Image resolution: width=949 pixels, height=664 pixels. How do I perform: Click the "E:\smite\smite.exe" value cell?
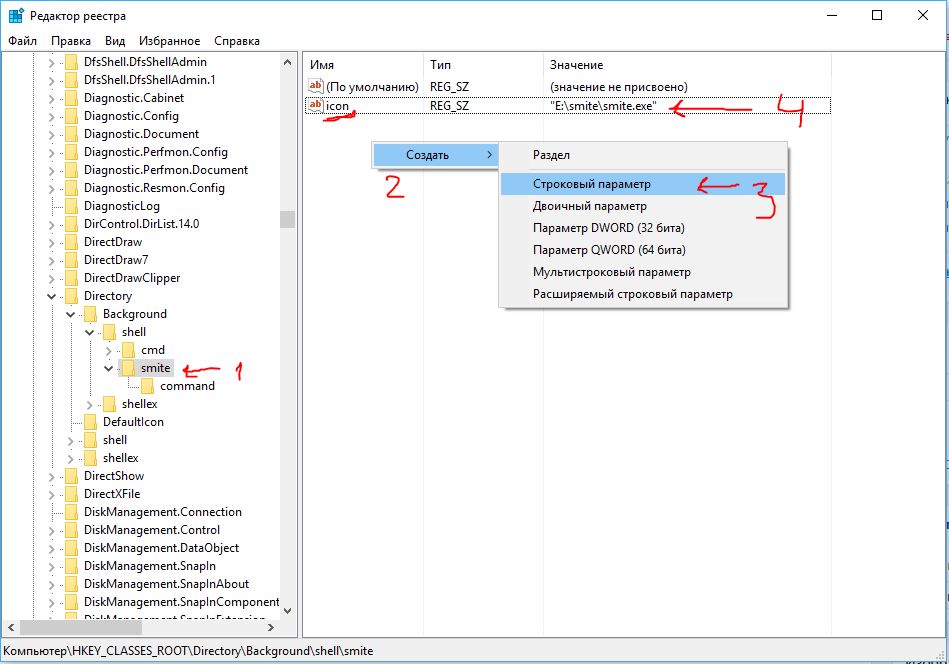(603, 106)
